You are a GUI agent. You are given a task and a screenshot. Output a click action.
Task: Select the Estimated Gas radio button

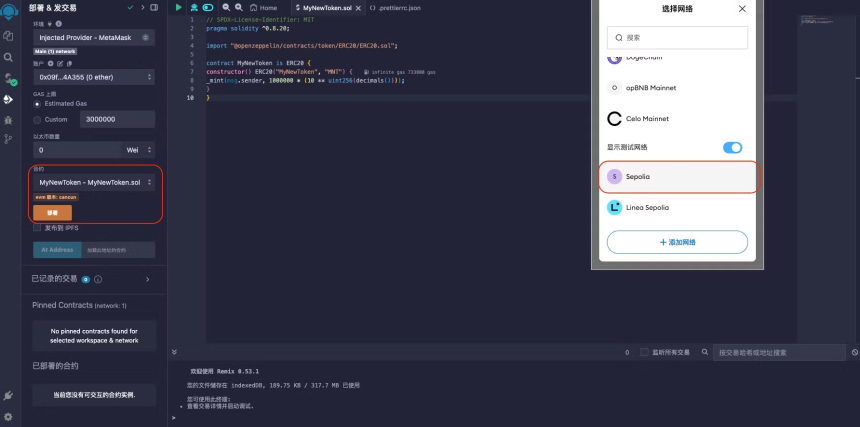click(x=37, y=104)
